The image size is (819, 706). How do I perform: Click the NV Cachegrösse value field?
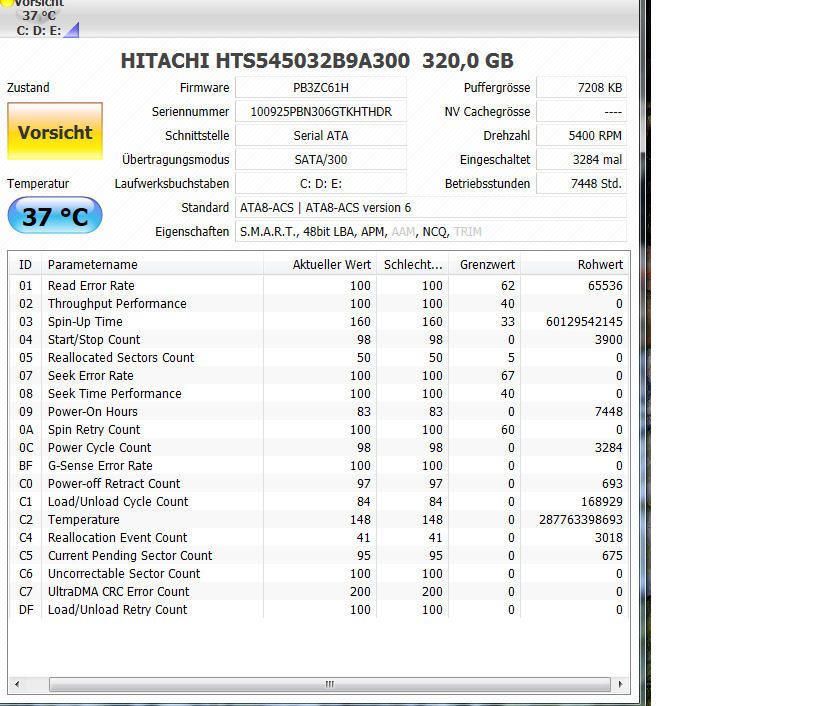click(x=581, y=112)
